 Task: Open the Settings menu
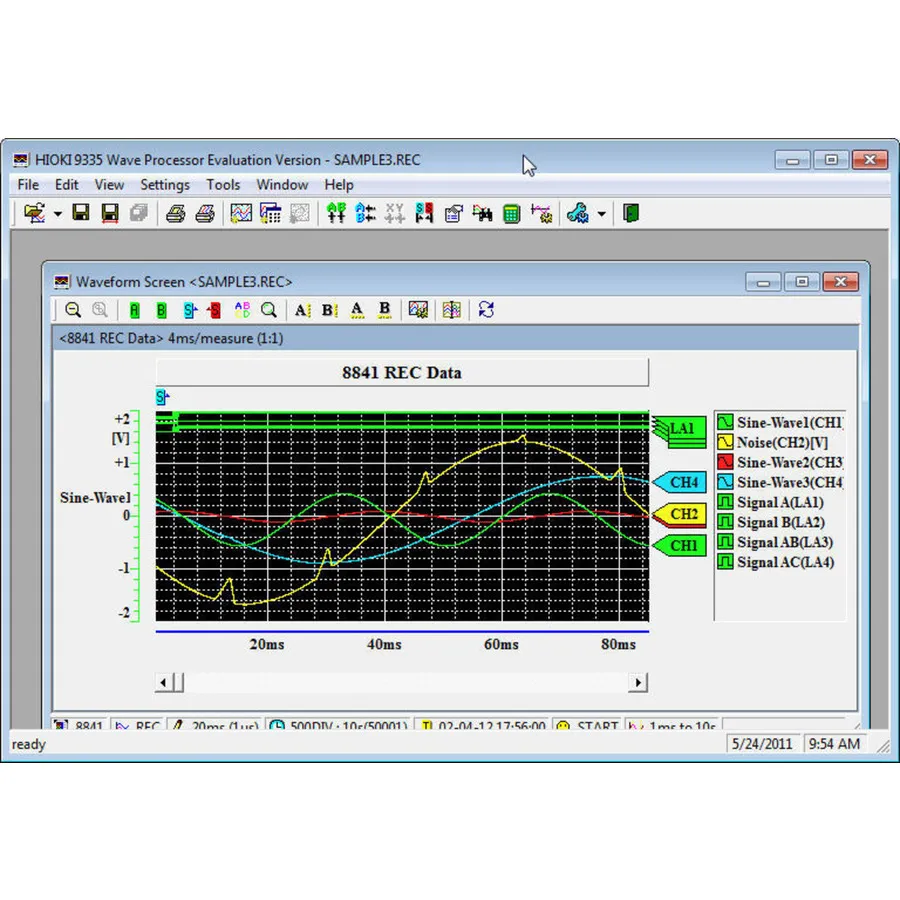point(164,185)
